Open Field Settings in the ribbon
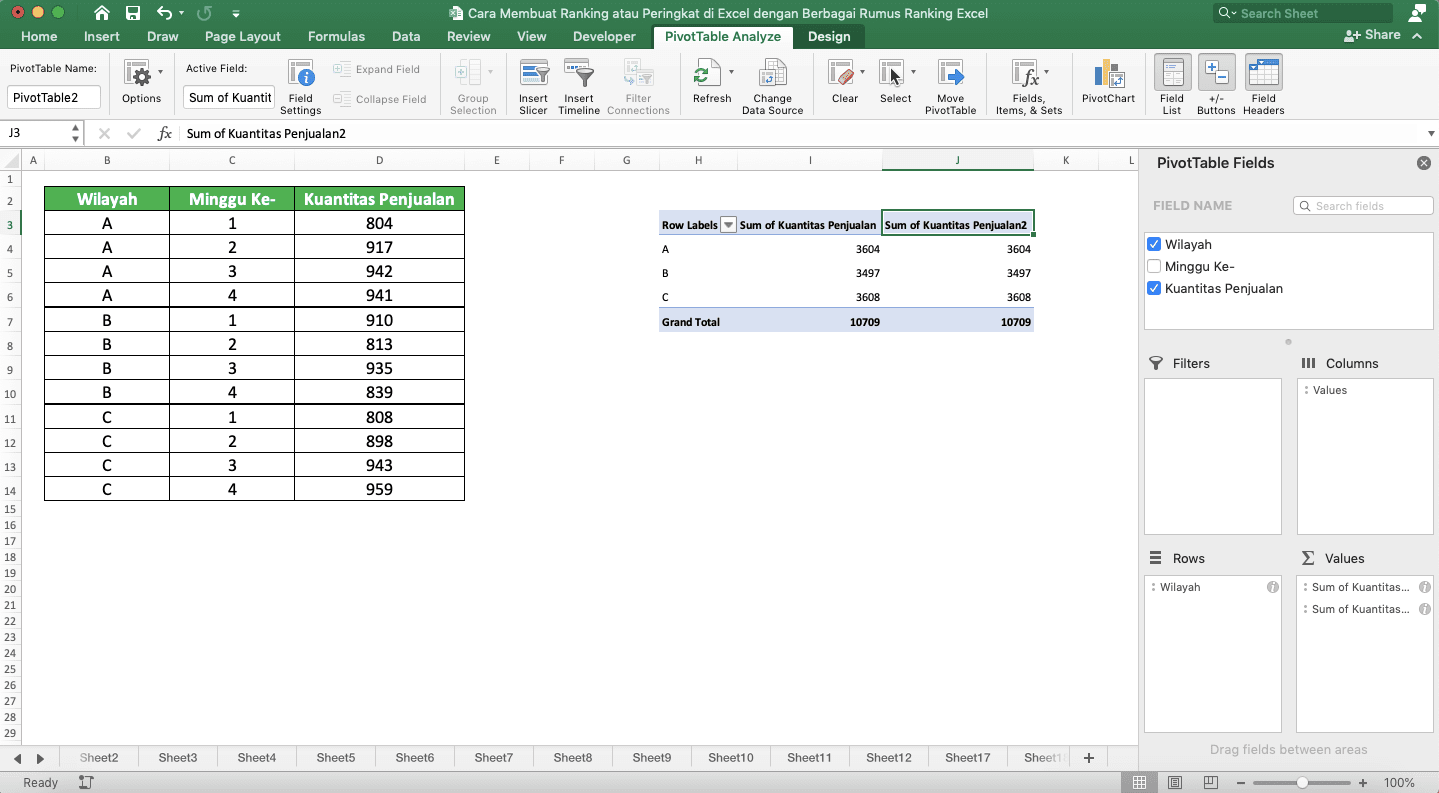This screenshot has width=1439, height=793. 301,86
